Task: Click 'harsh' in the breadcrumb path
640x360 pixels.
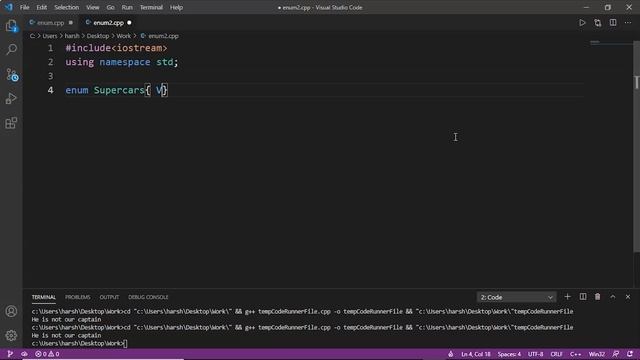Action: [x=72, y=36]
